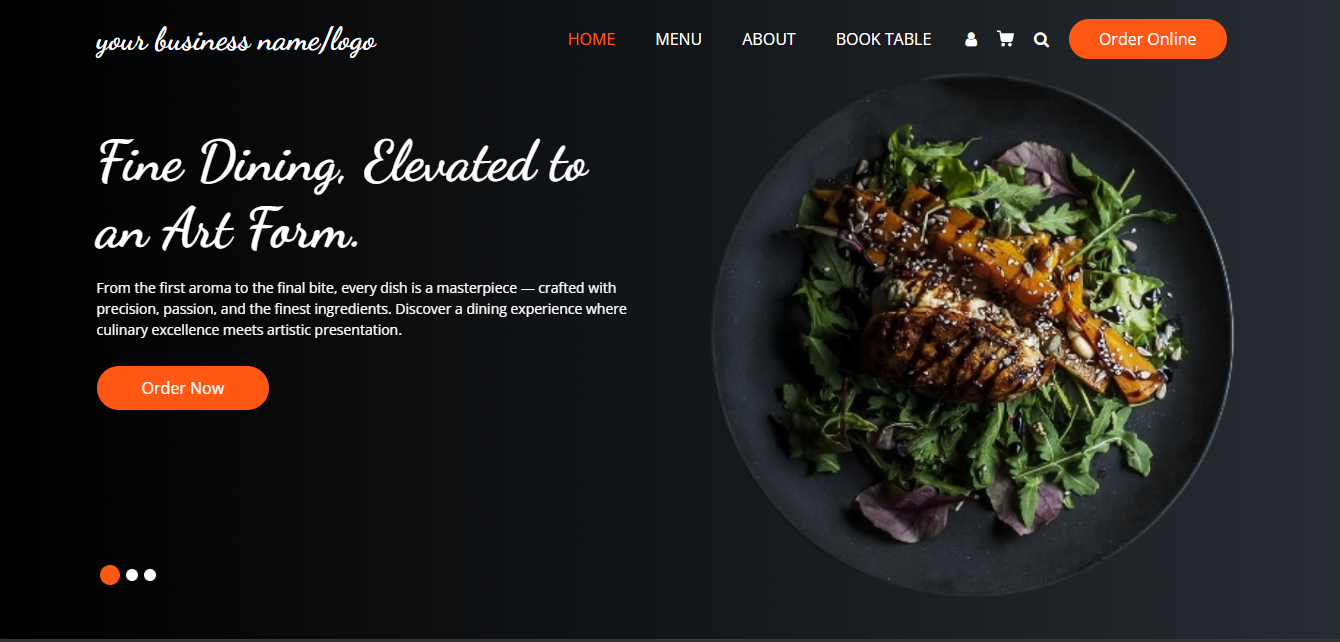Navigate to the ABOUT page

point(769,39)
